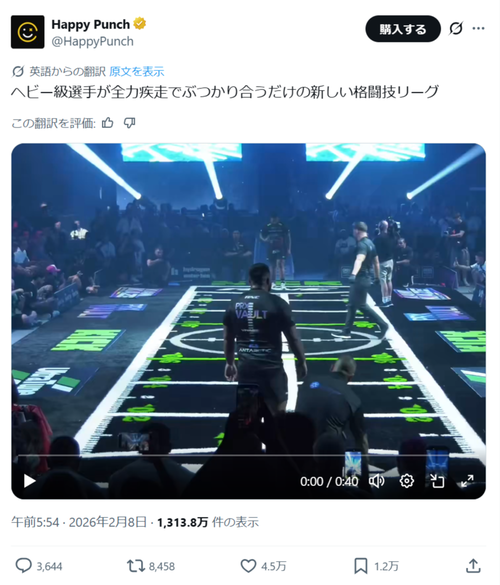Image resolution: width=500 pixels, height=585 pixels.
Task: Open video in picture-in-picture mode
Action: (437, 481)
